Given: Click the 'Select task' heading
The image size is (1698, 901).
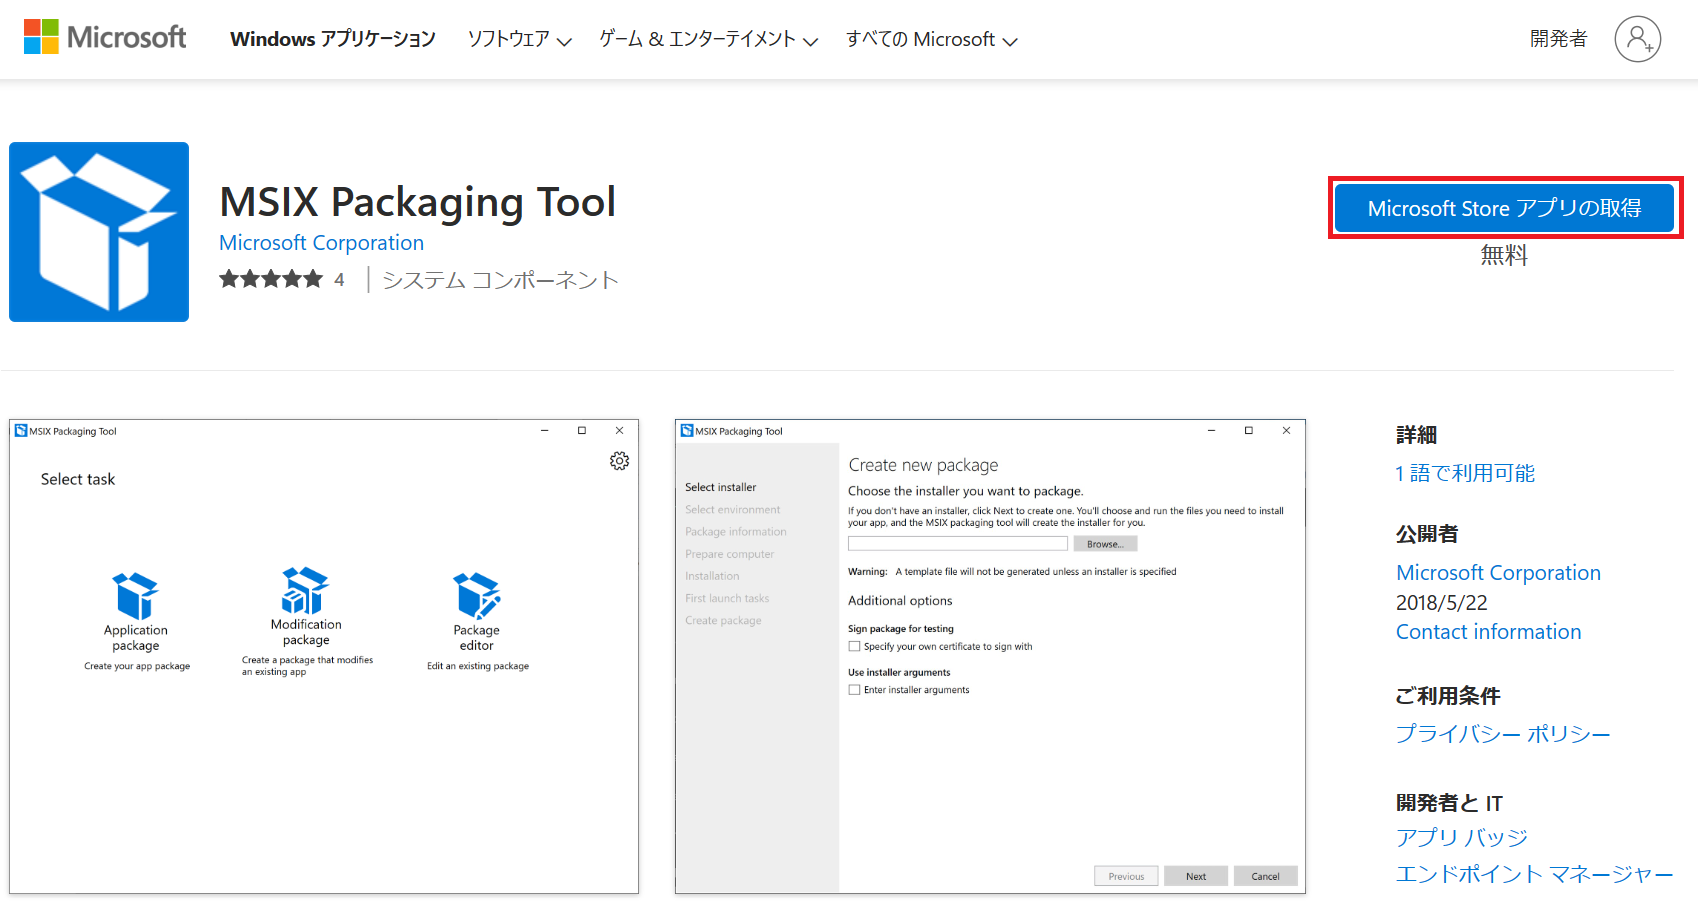Looking at the screenshot, I should 78,479.
